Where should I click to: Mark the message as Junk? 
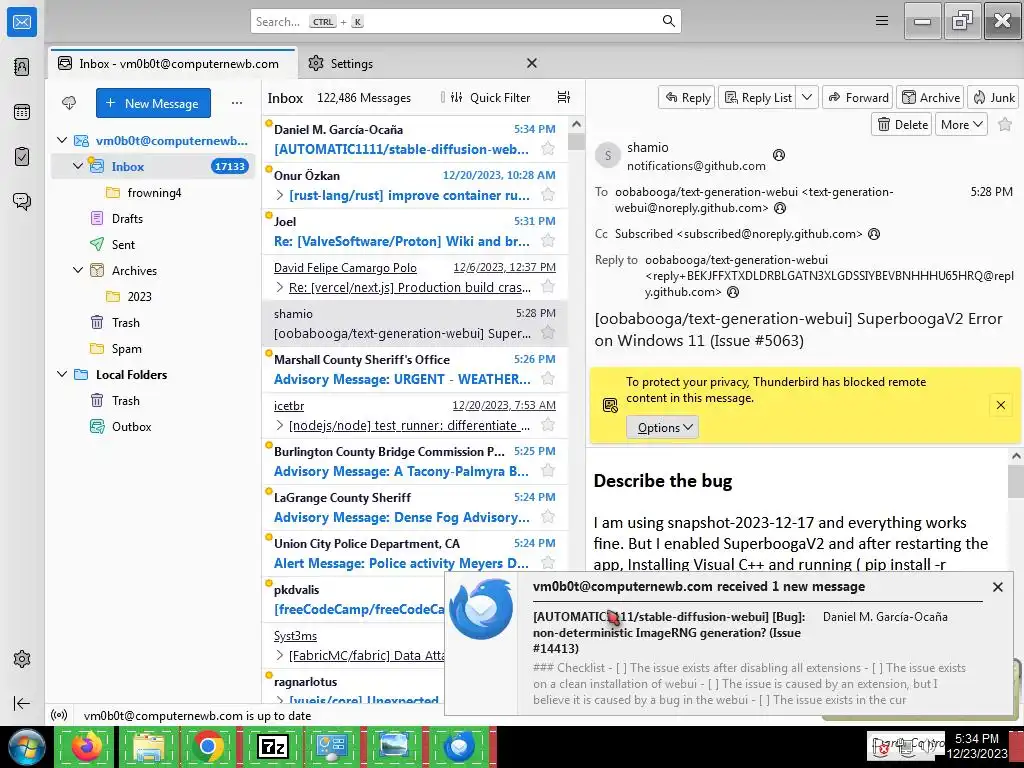pyautogui.click(x=993, y=97)
